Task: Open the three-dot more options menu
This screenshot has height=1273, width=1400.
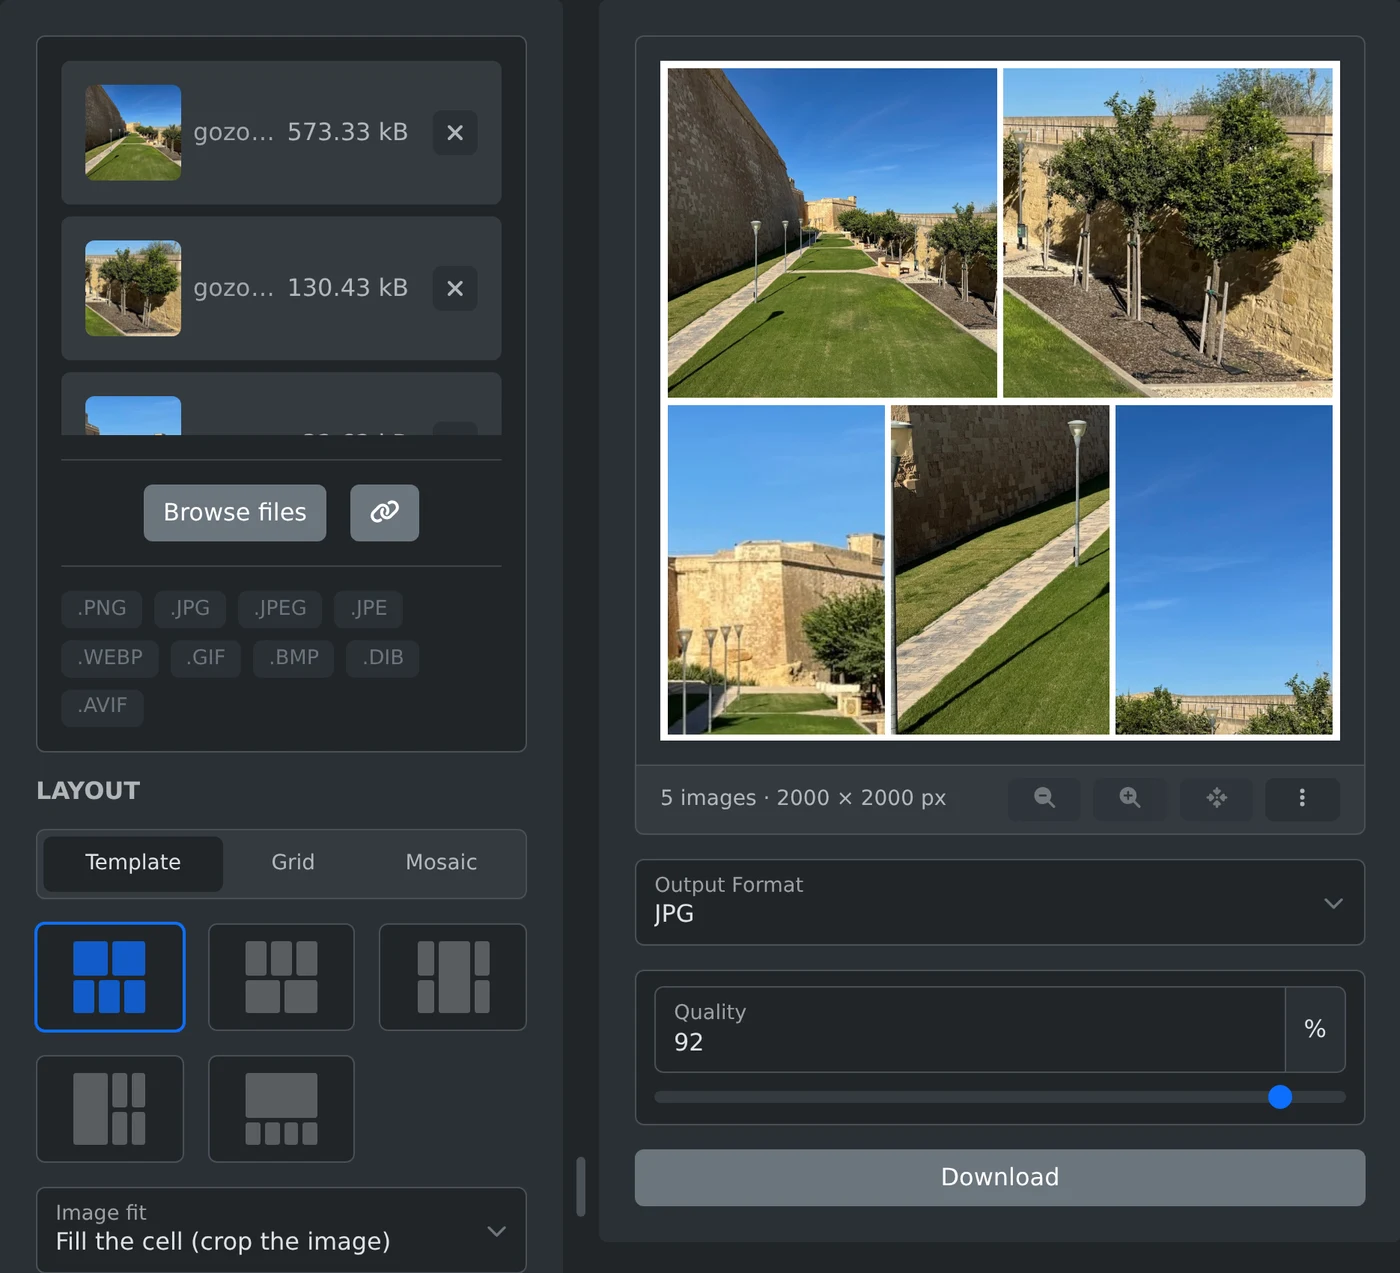Action: pos(1302,798)
